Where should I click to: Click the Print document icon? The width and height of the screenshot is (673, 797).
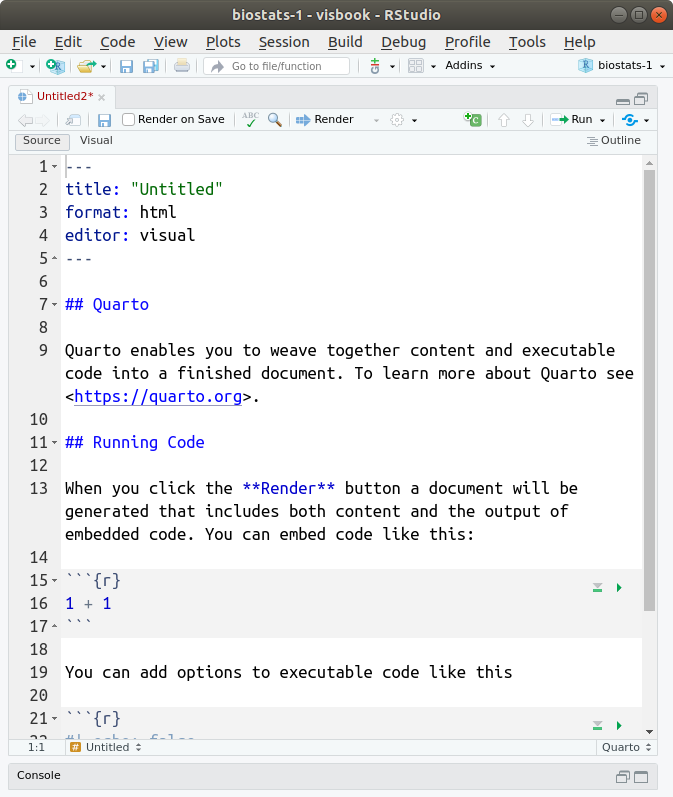pyautogui.click(x=182, y=66)
